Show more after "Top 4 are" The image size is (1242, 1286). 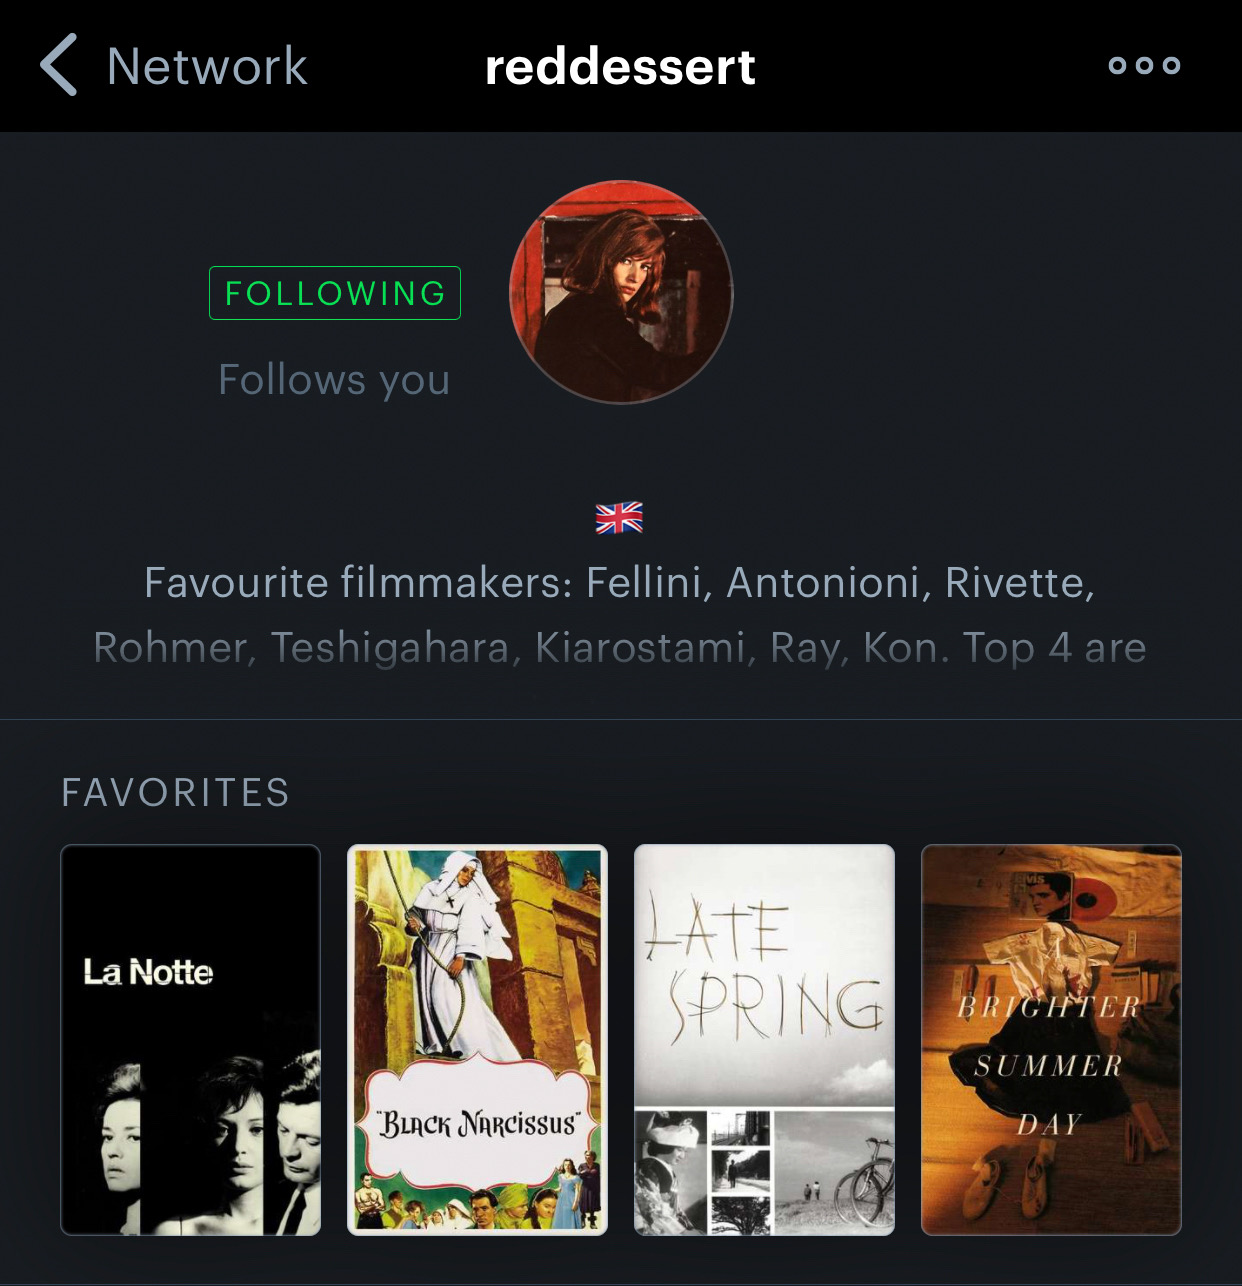point(1054,648)
